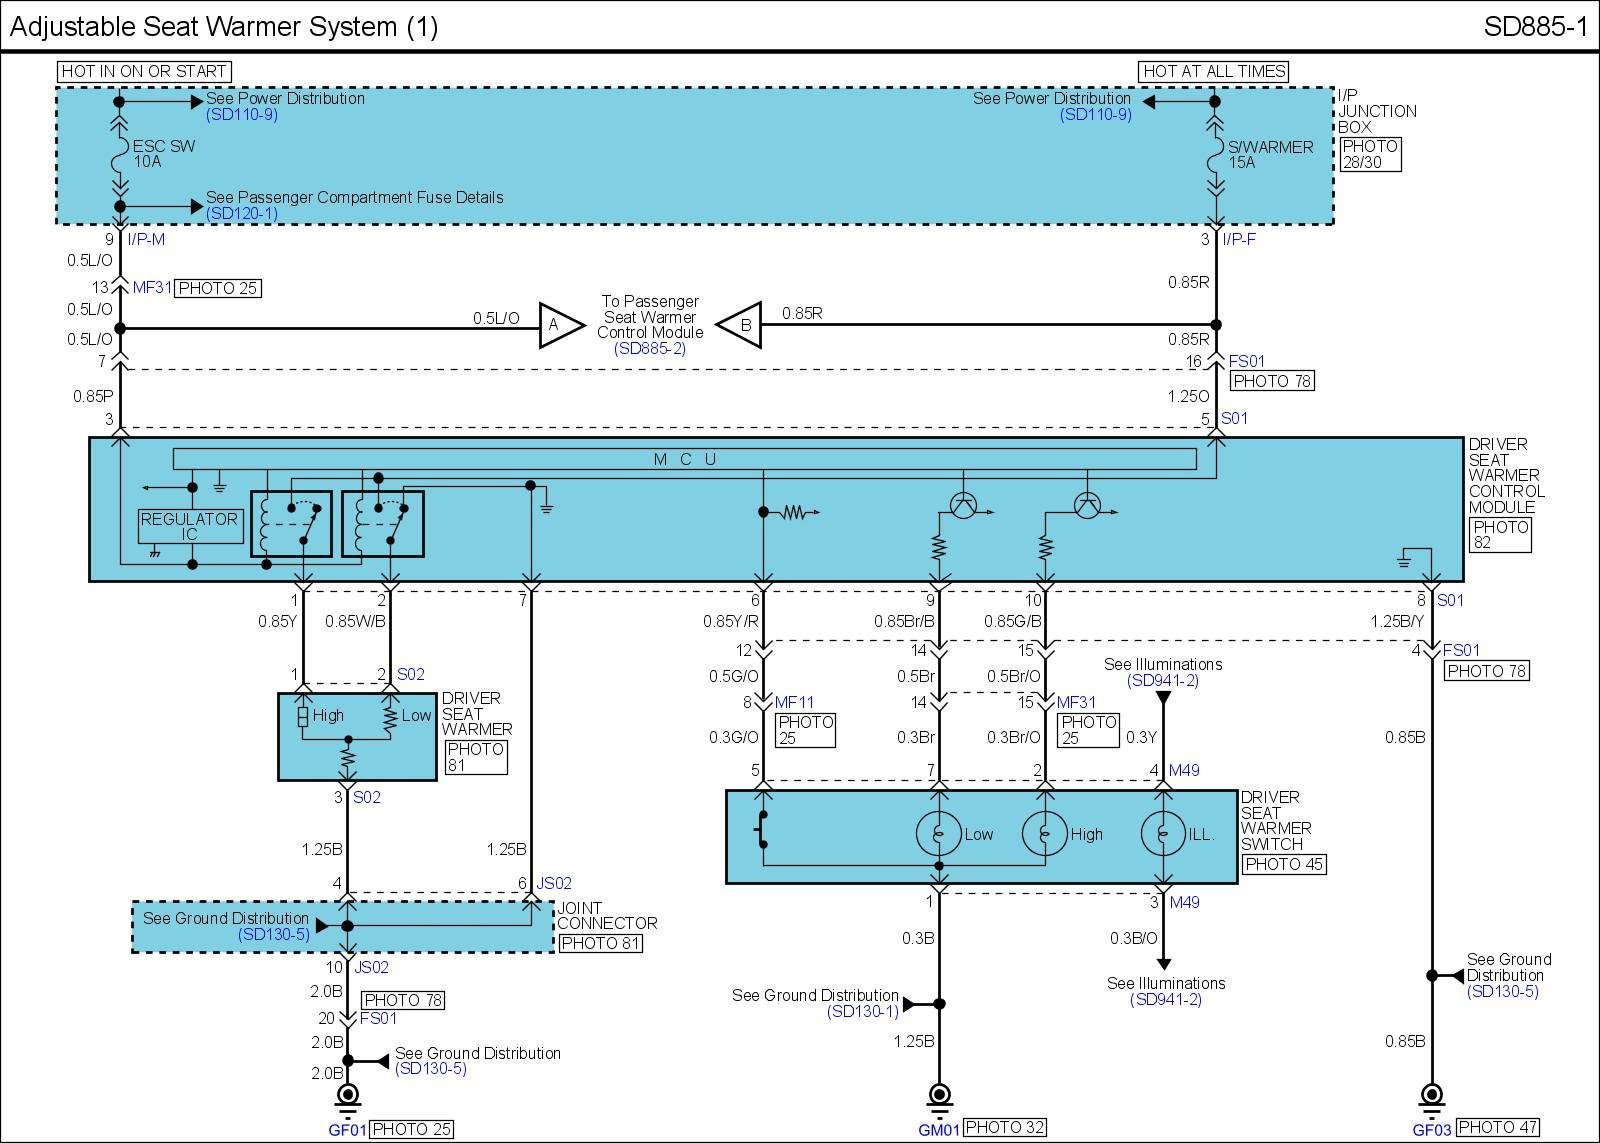
Task: Click the ILL. lamp symbol in switch
Action: tap(1162, 833)
